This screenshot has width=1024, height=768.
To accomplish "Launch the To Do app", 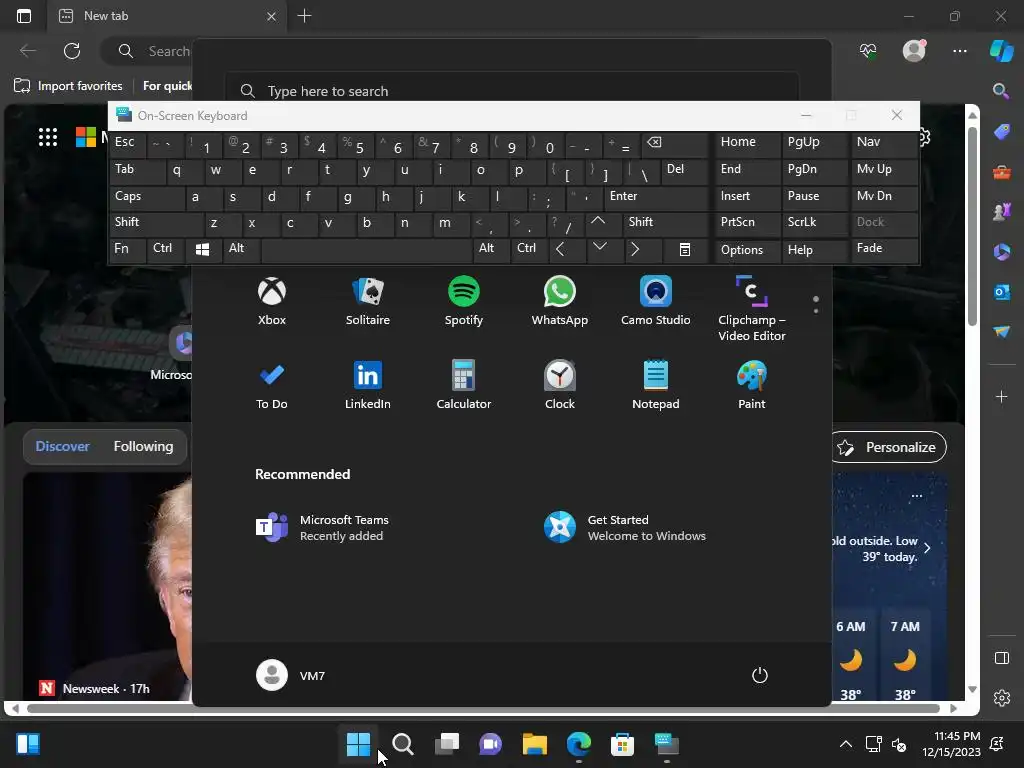I will pyautogui.click(x=272, y=385).
